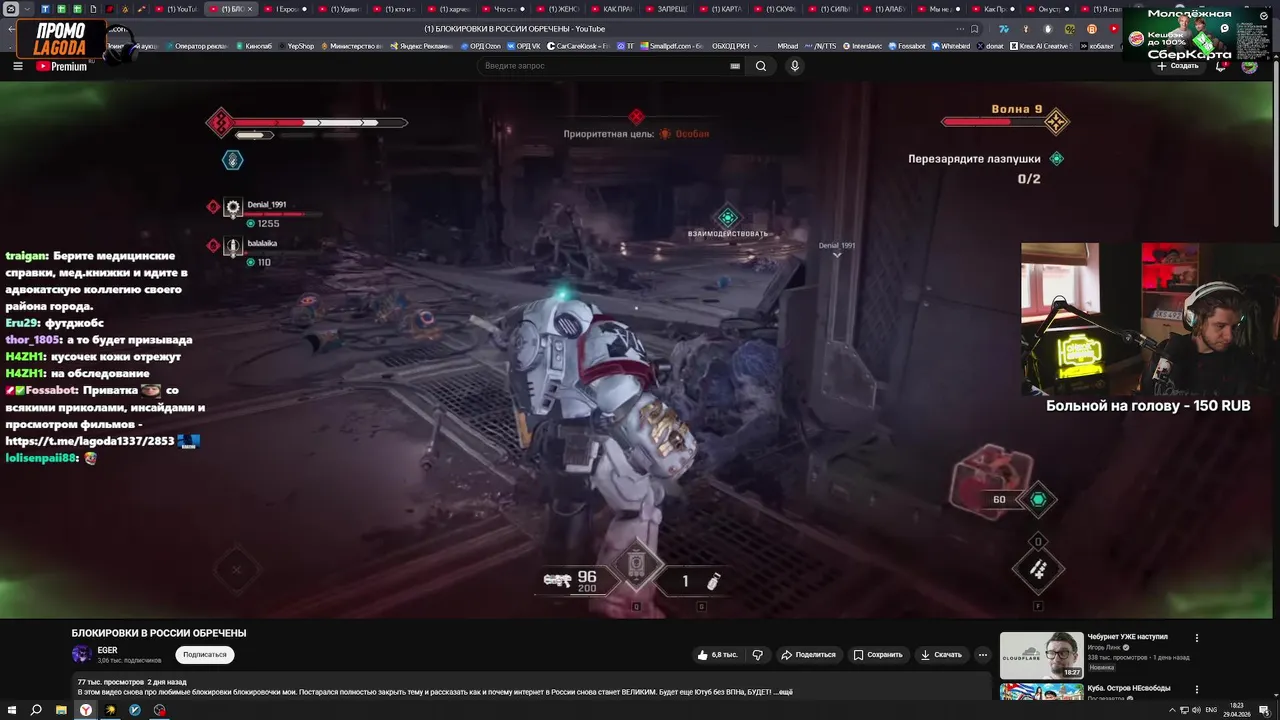Open Telegram link t.me/lagoda1337/2853 in chat
The width and height of the screenshot is (1280, 720).
90,441
